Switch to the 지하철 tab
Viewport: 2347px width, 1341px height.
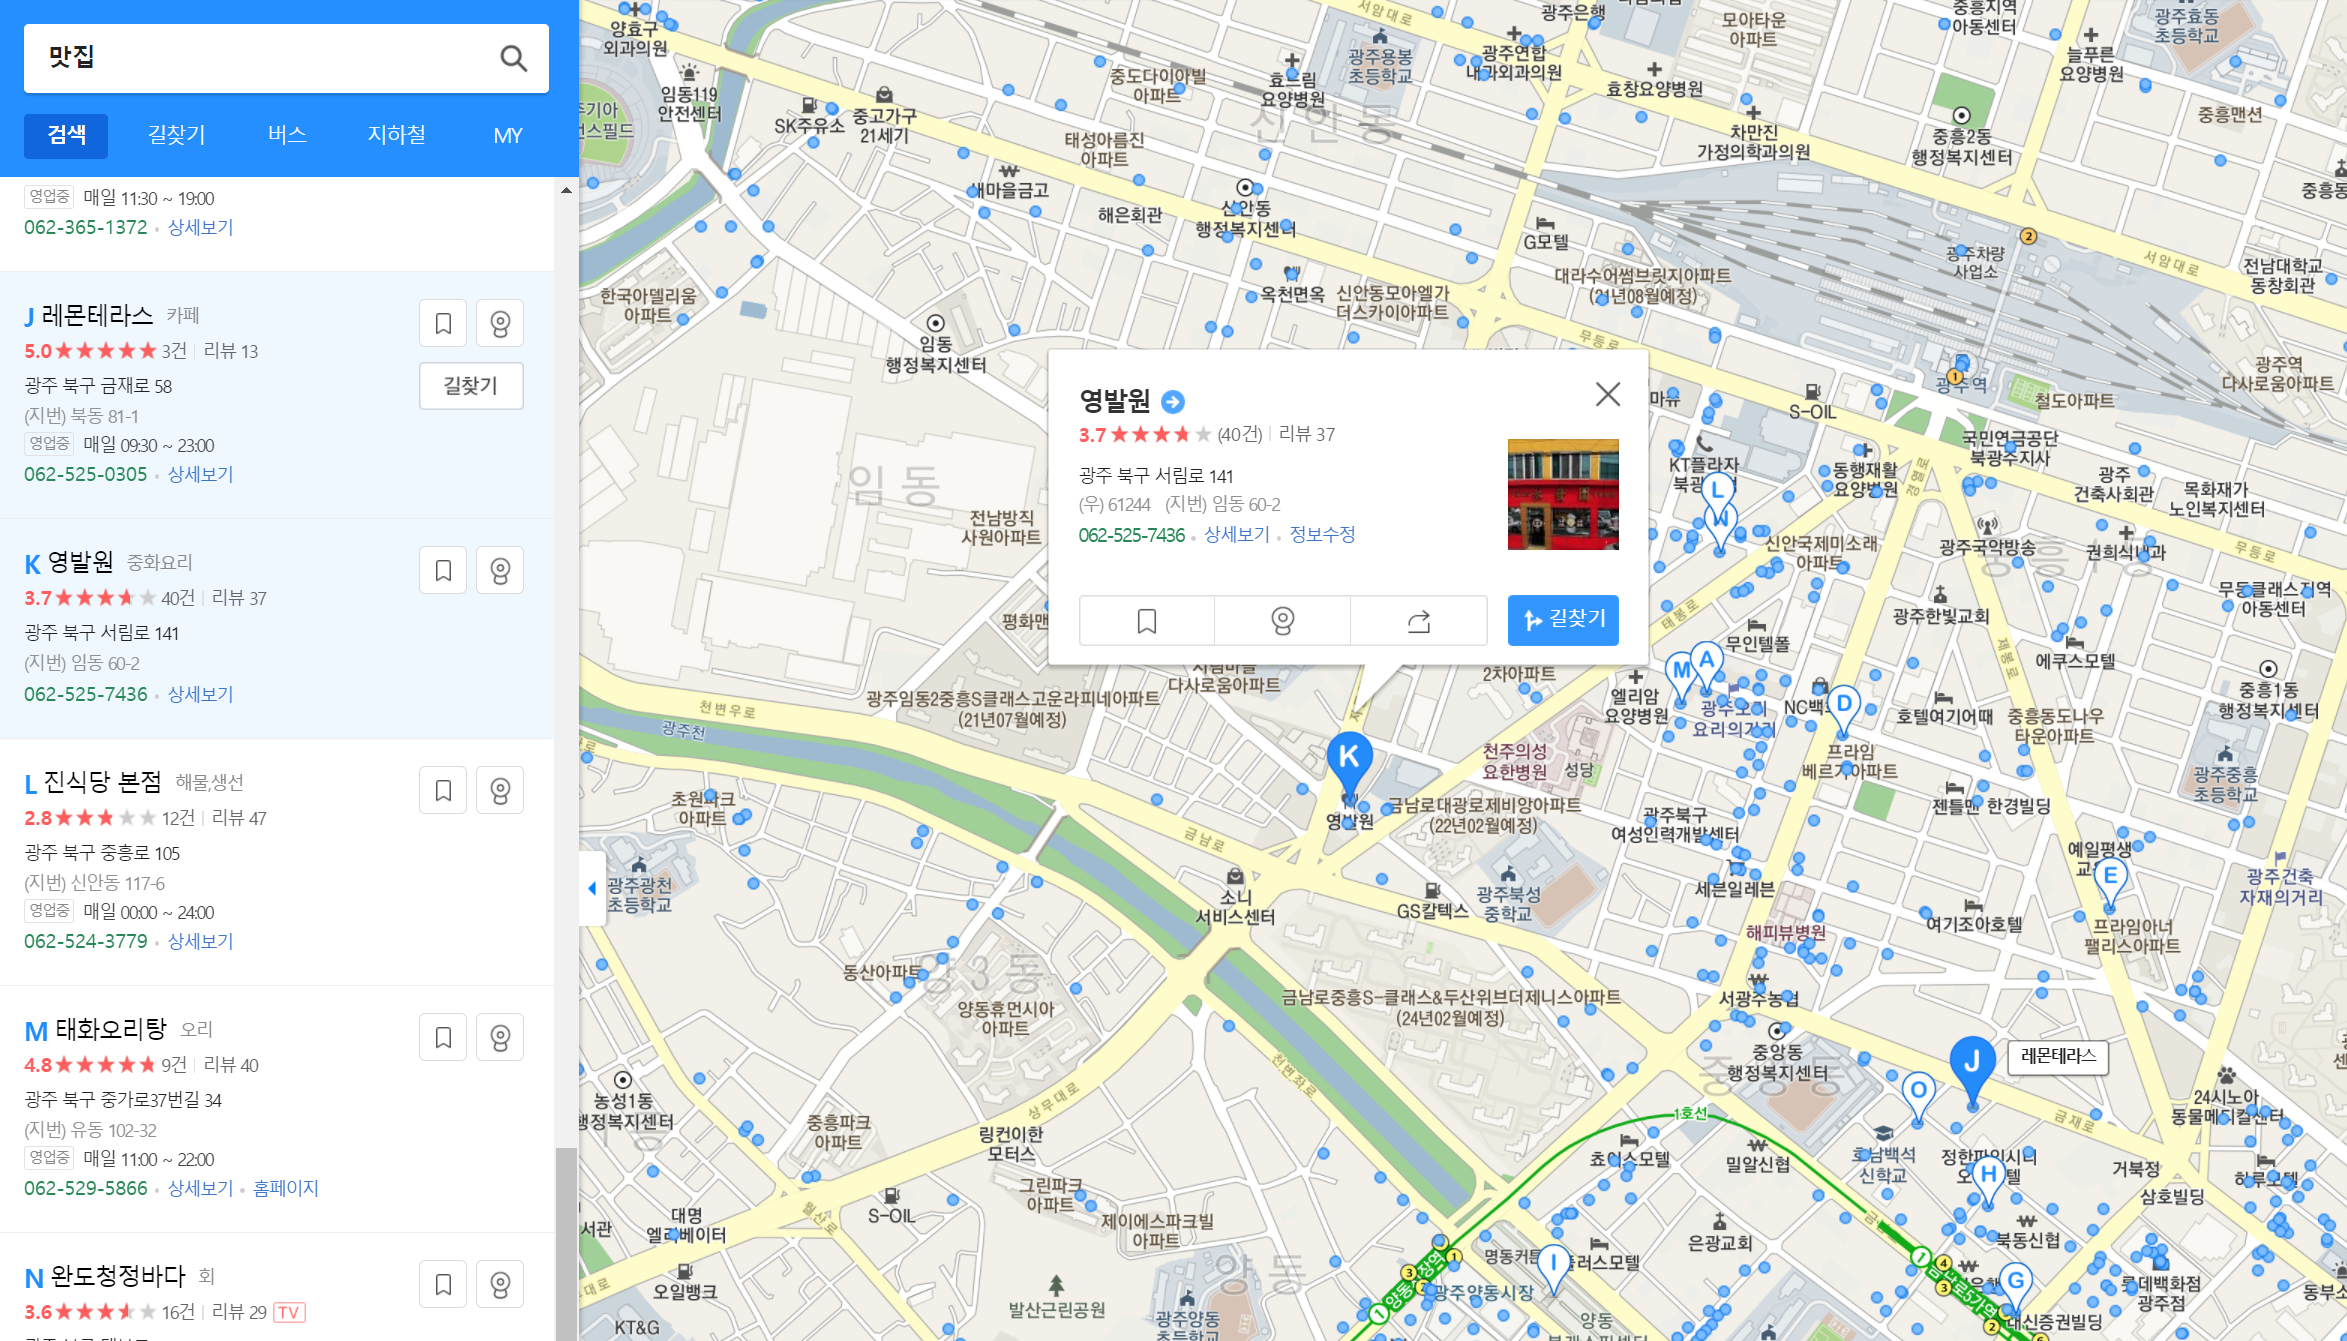(x=396, y=135)
